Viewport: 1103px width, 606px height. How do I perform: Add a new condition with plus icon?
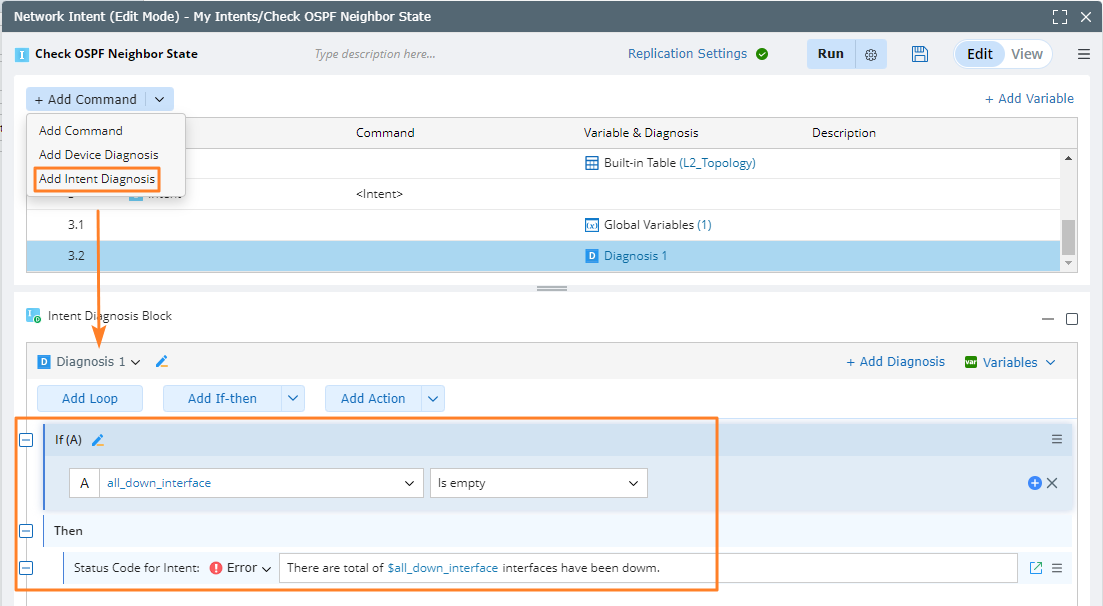tap(1035, 483)
